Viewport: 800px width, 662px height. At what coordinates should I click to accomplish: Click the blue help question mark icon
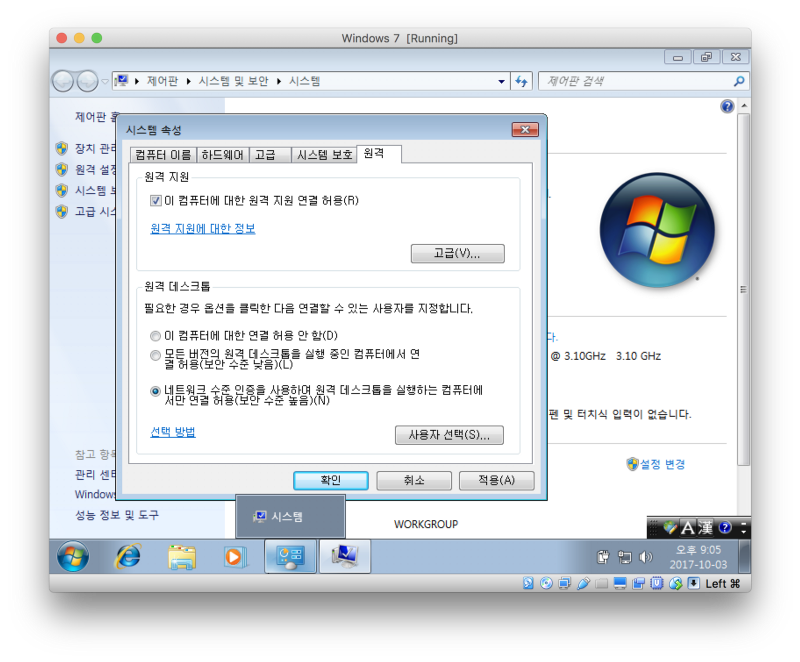[x=727, y=106]
